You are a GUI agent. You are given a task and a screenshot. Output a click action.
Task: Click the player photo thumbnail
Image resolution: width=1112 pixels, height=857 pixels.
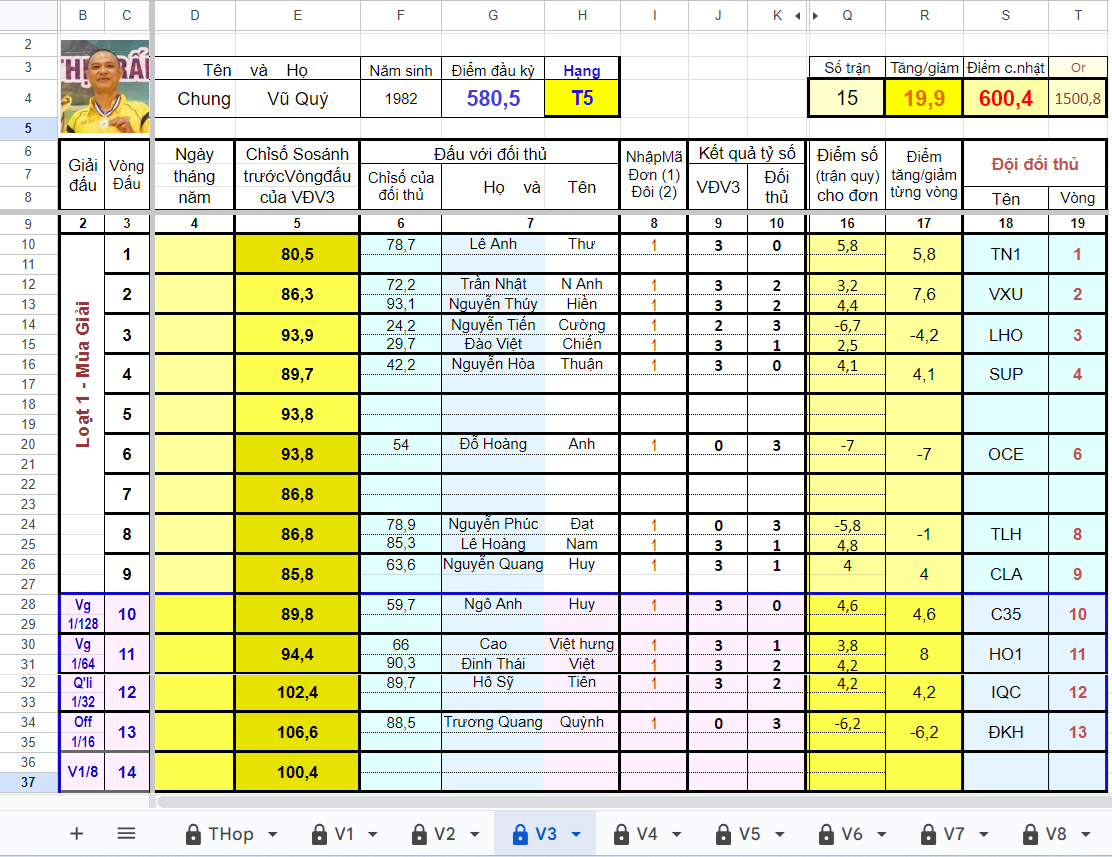104,87
